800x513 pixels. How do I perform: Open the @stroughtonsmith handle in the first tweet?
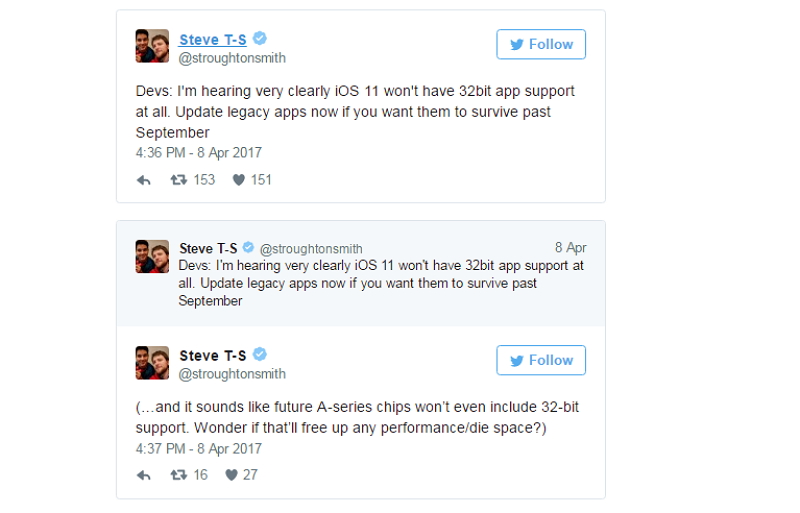pyautogui.click(x=232, y=58)
